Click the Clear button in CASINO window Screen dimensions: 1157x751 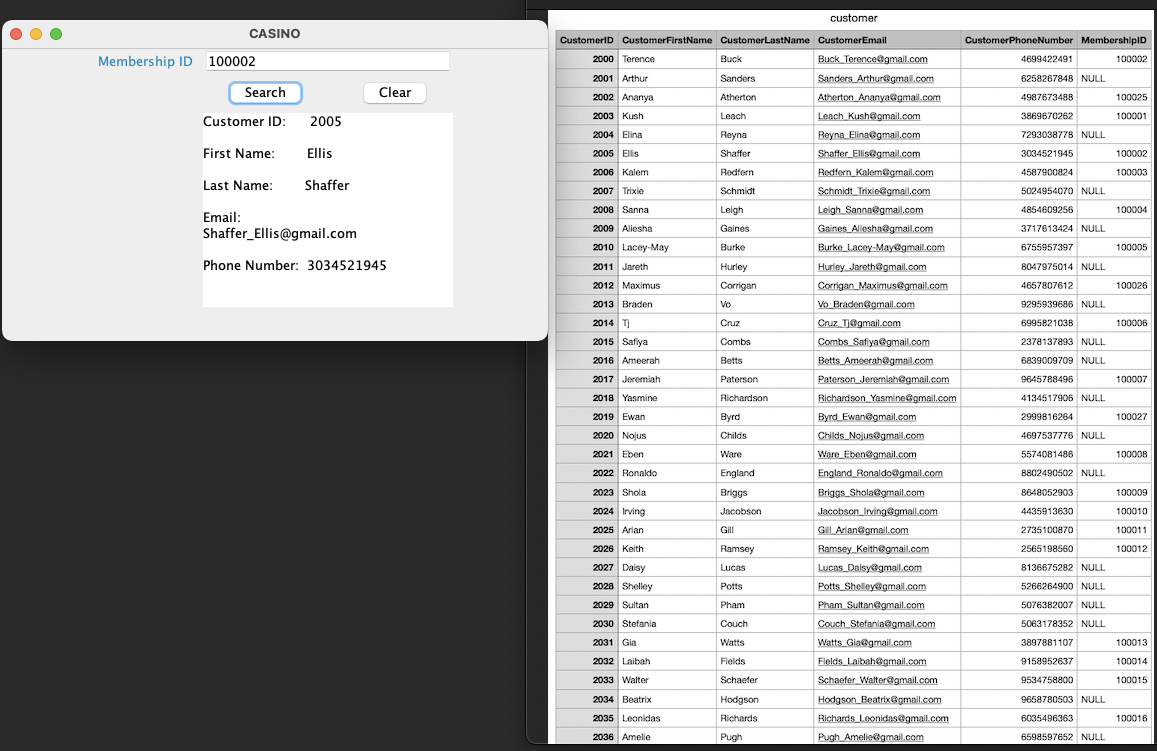point(395,92)
